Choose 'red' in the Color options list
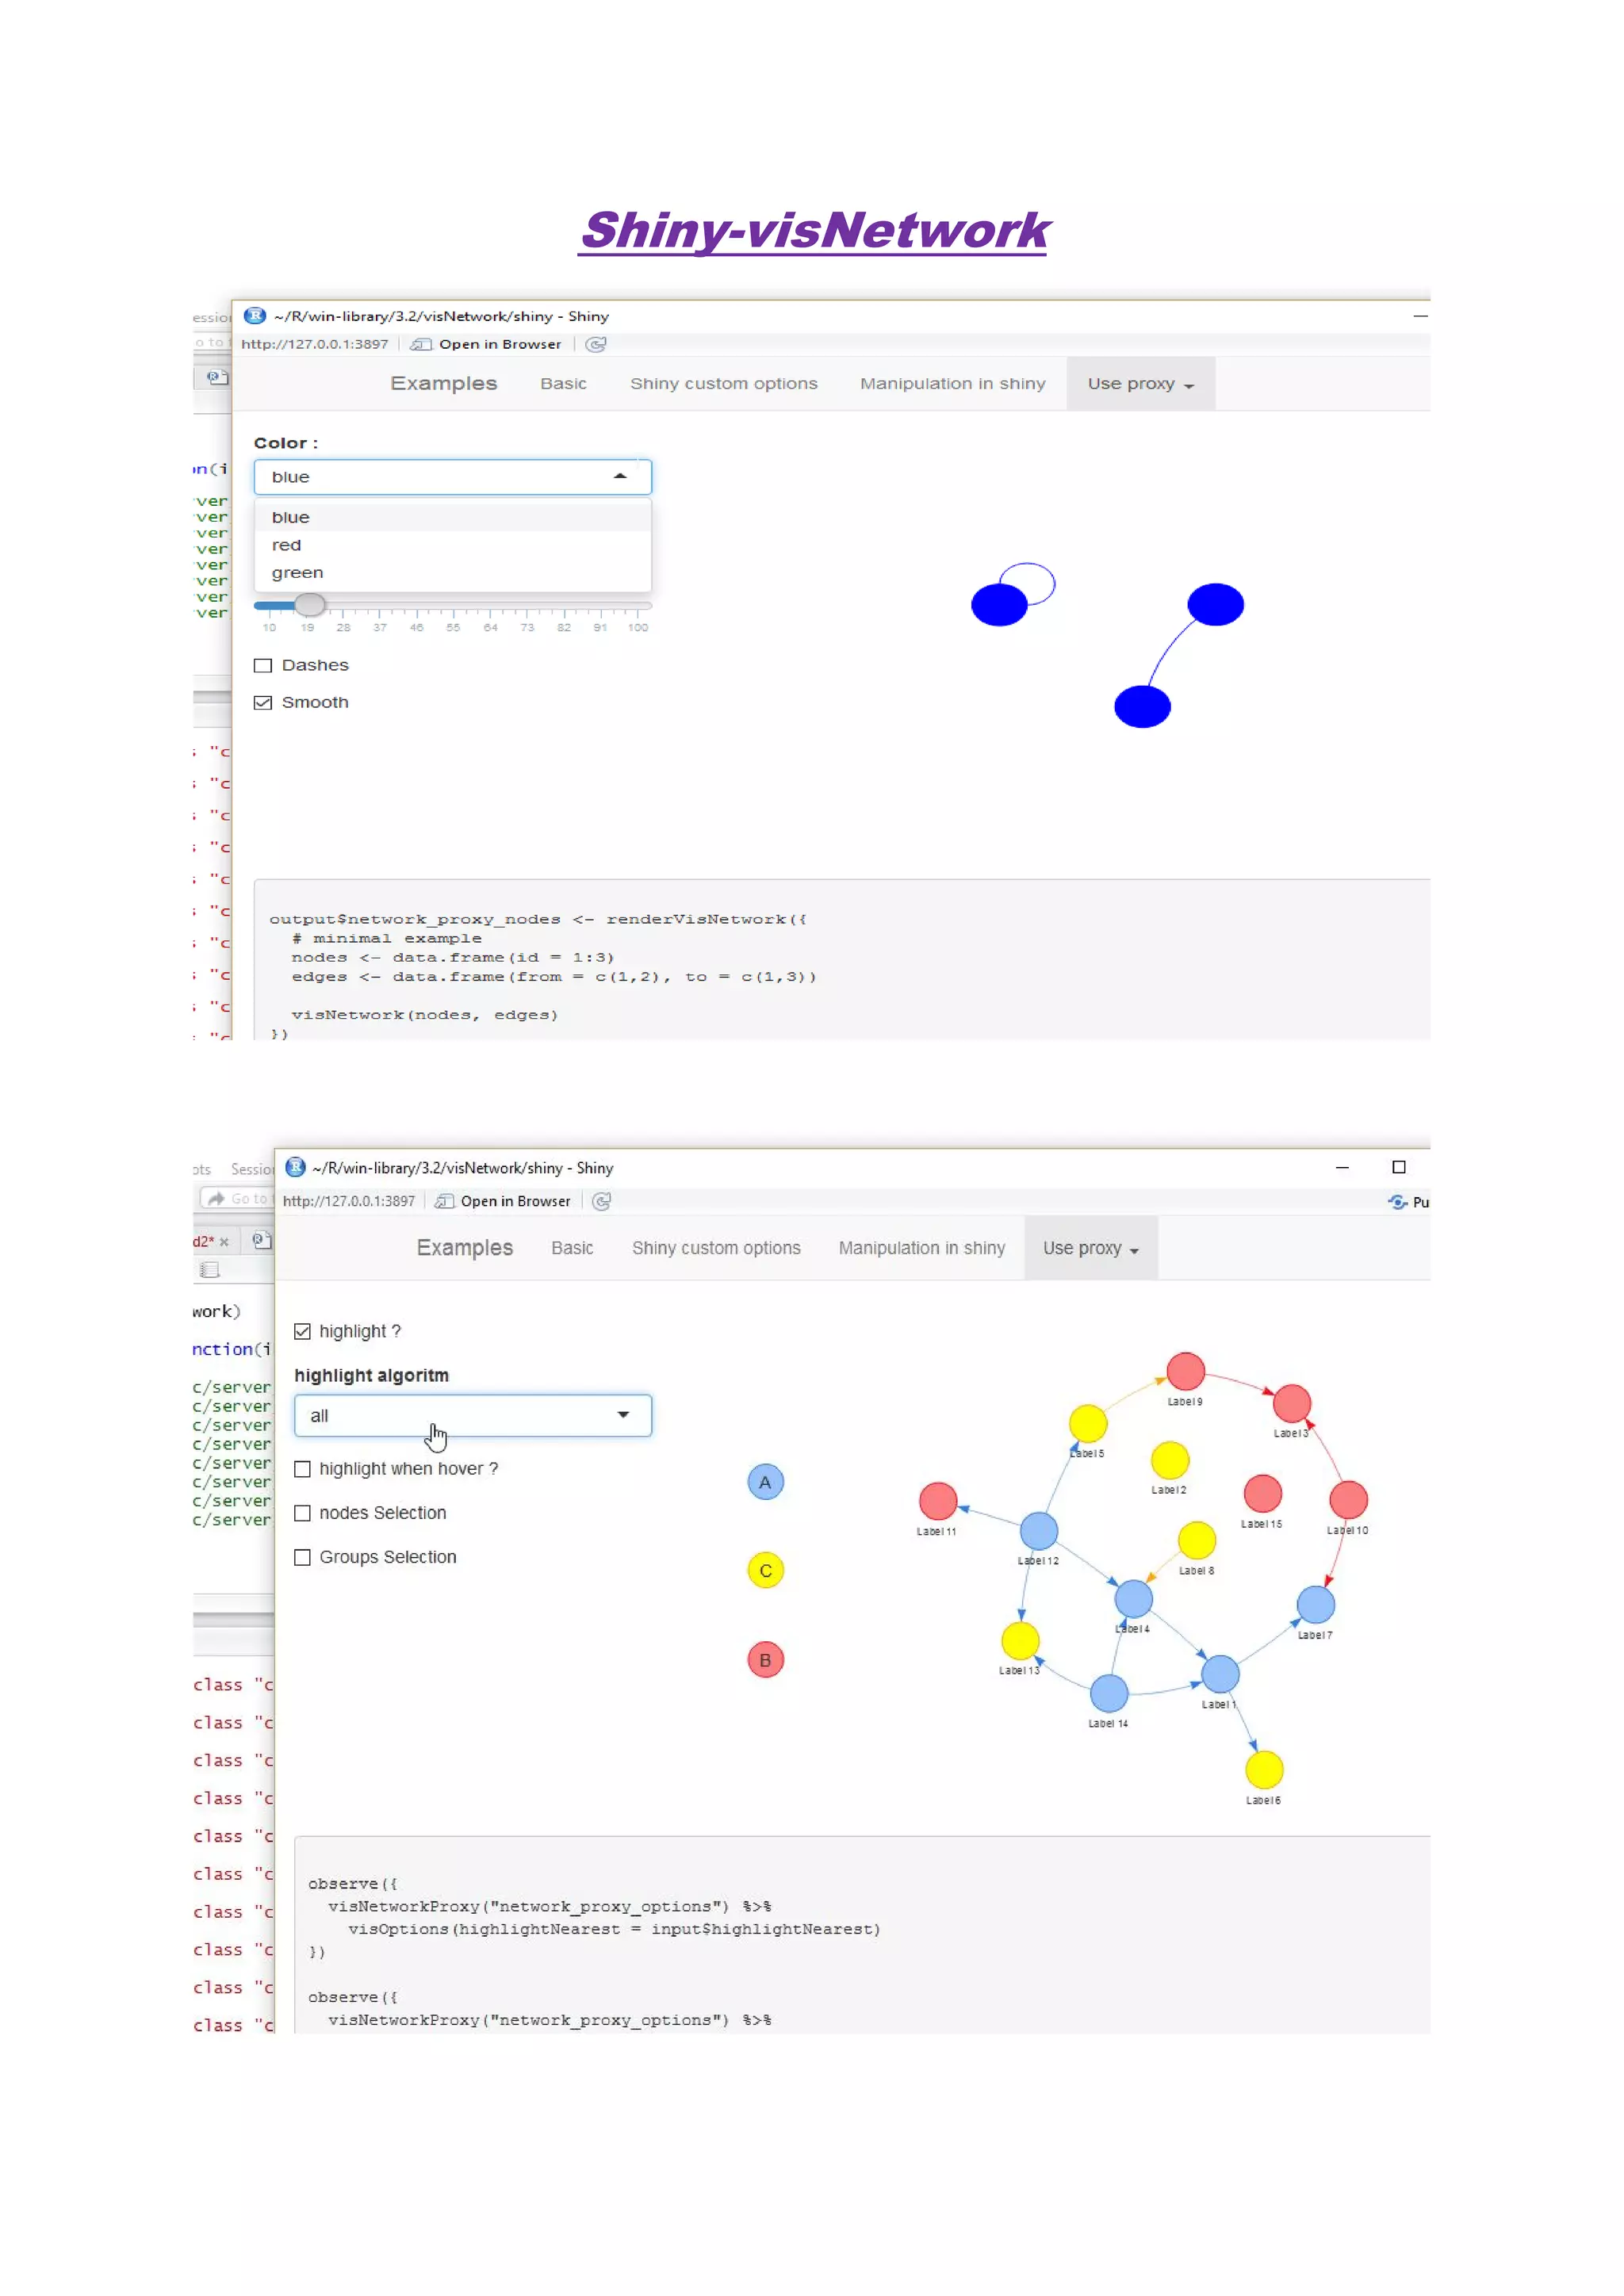This screenshot has width=1624, height=2296. pyautogui.click(x=452, y=545)
